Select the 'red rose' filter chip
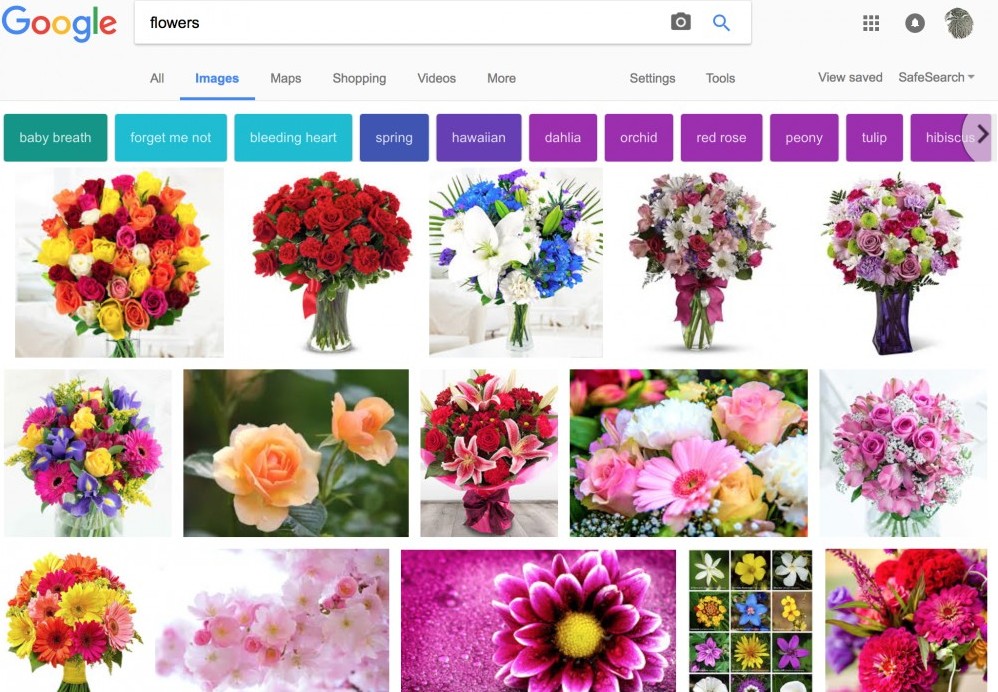The image size is (998, 692). [x=722, y=137]
